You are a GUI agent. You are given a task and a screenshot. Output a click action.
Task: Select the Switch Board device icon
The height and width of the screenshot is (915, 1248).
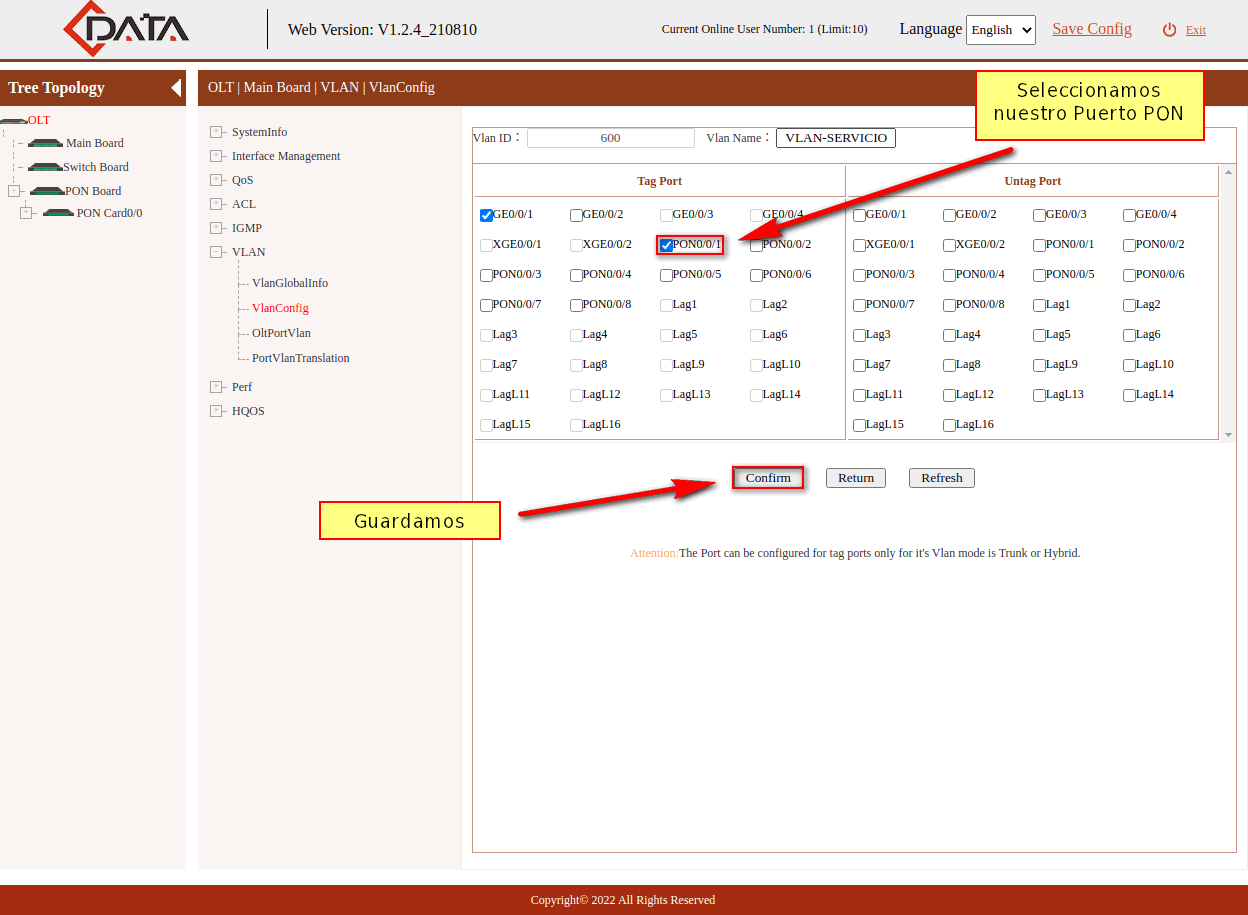pyautogui.click(x=45, y=167)
